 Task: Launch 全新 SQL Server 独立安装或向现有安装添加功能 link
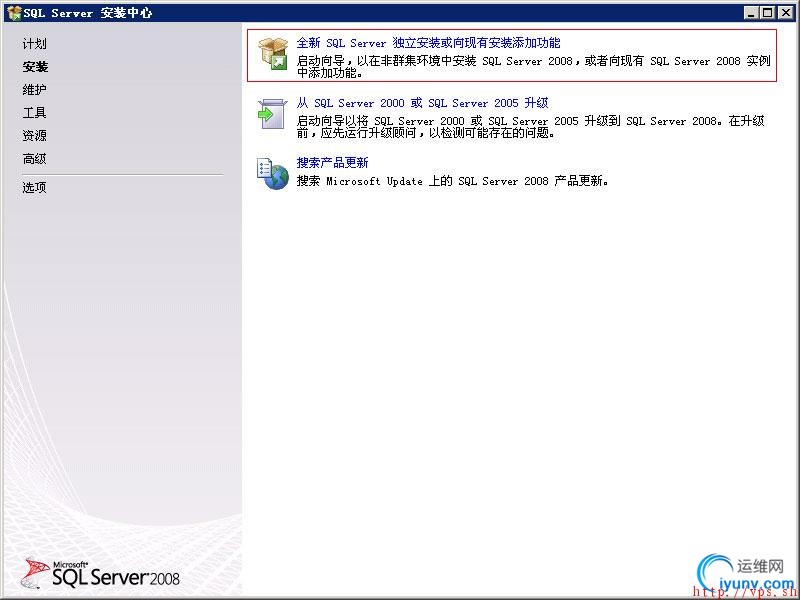[428, 43]
